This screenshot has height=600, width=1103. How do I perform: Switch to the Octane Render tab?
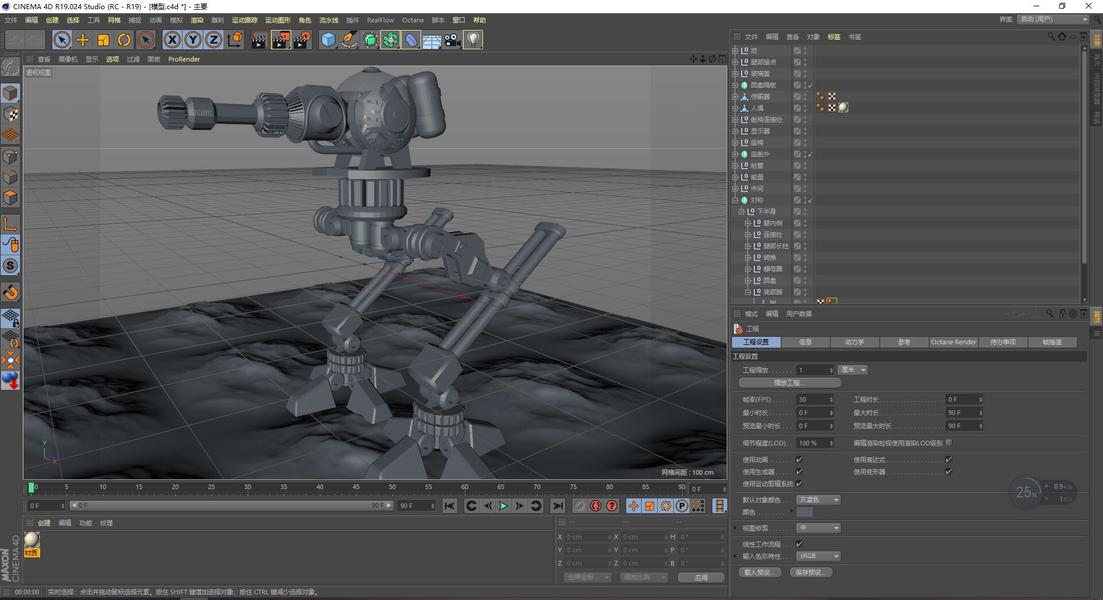coord(953,342)
